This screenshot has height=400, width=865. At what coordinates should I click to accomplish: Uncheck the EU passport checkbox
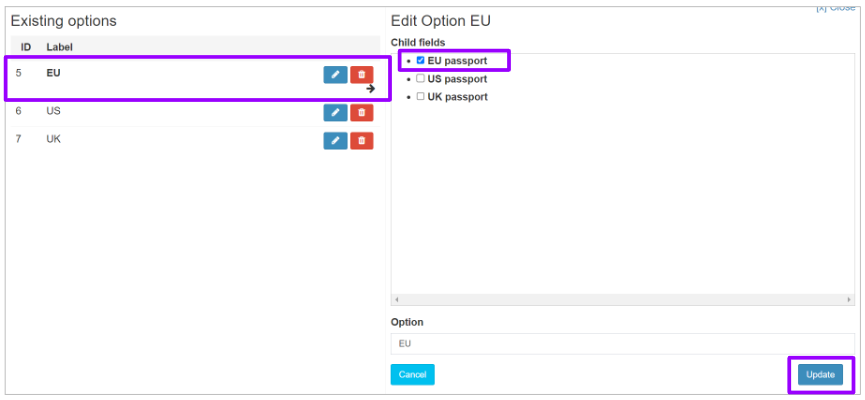click(x=420, y=60)
